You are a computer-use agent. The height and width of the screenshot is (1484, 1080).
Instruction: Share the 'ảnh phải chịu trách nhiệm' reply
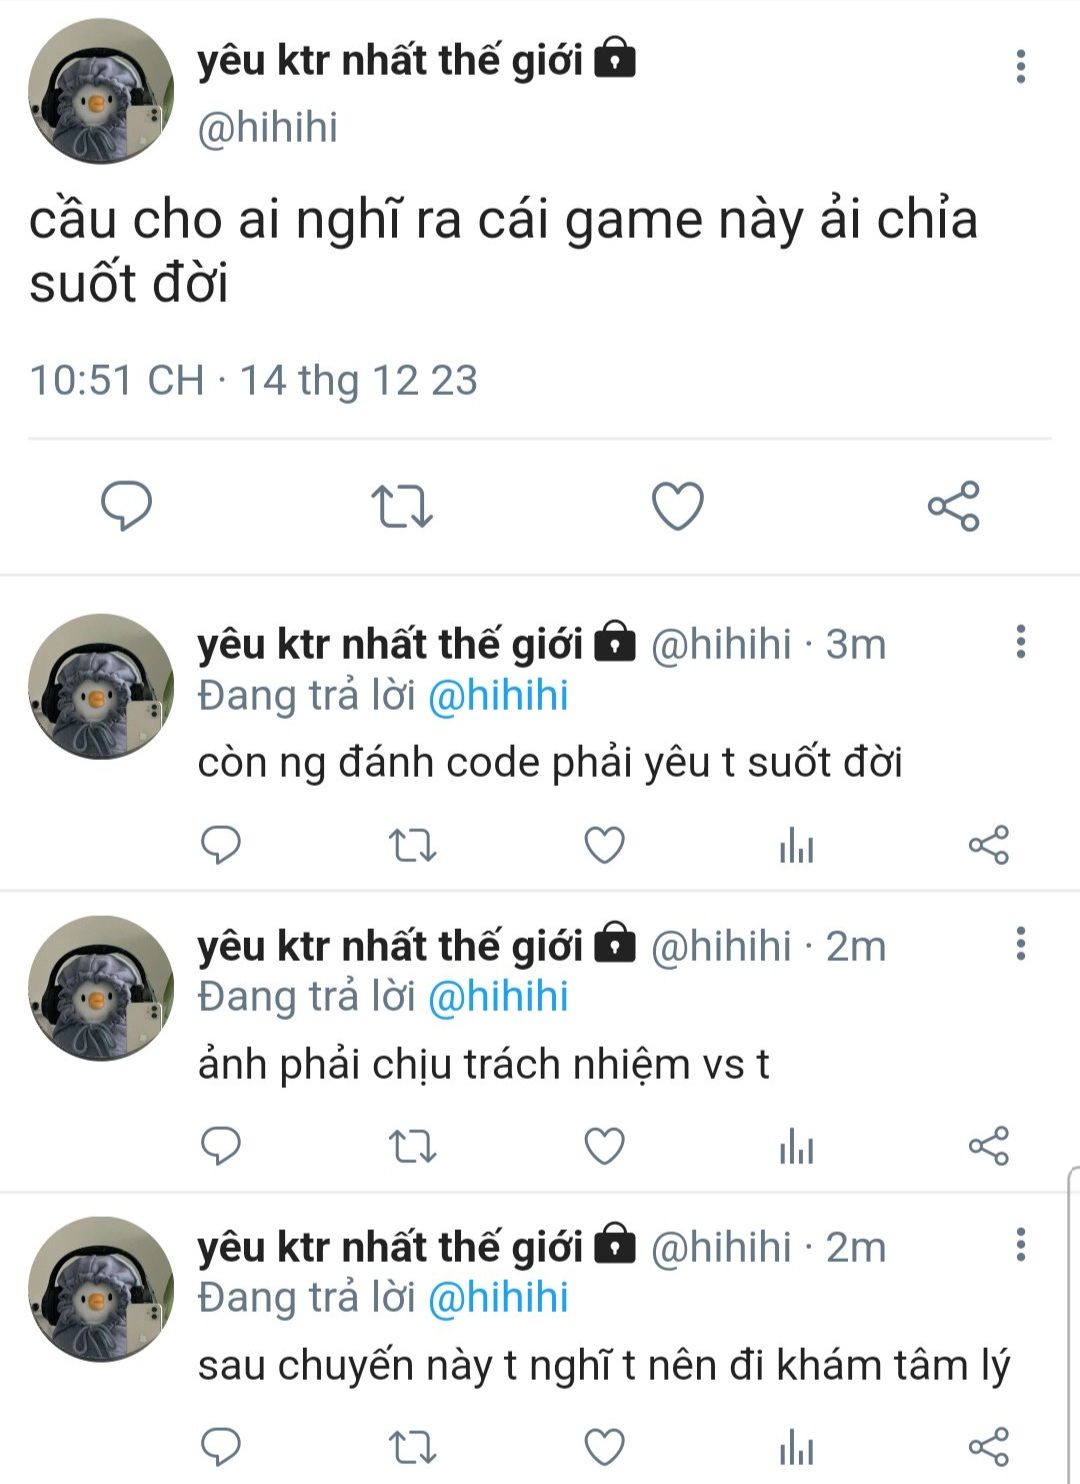tap(989, 1146)
